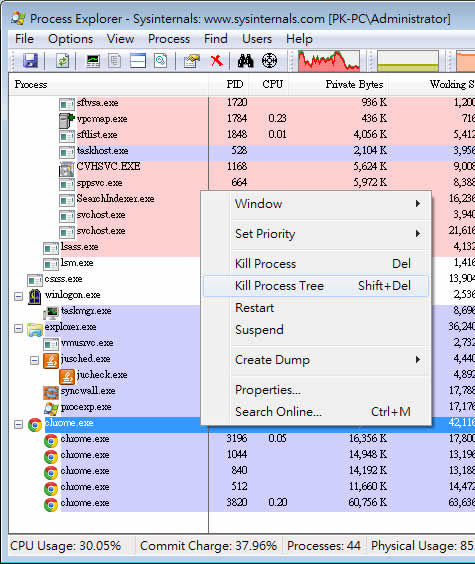Collapse the winlogon.exe tree node
Screen dimensions: 475x564
click(x=18, y=296)
